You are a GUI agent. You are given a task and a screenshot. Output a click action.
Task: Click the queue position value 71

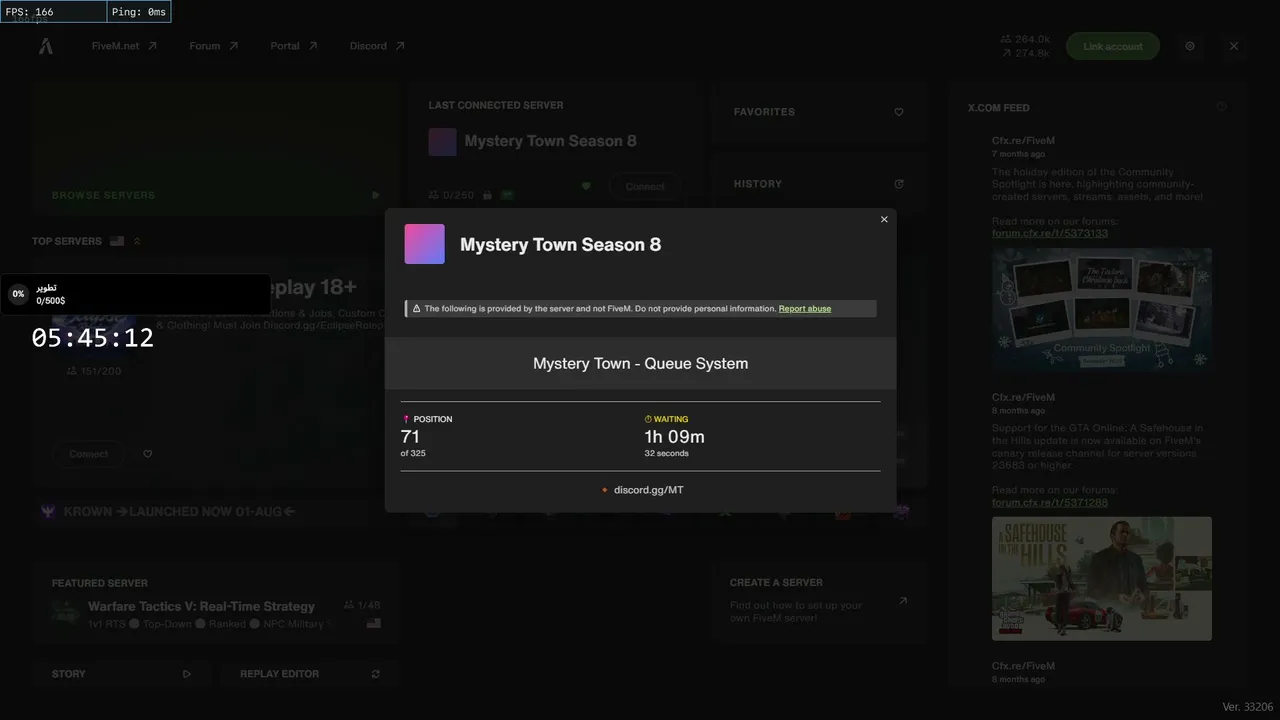click(x=410, y=437)
